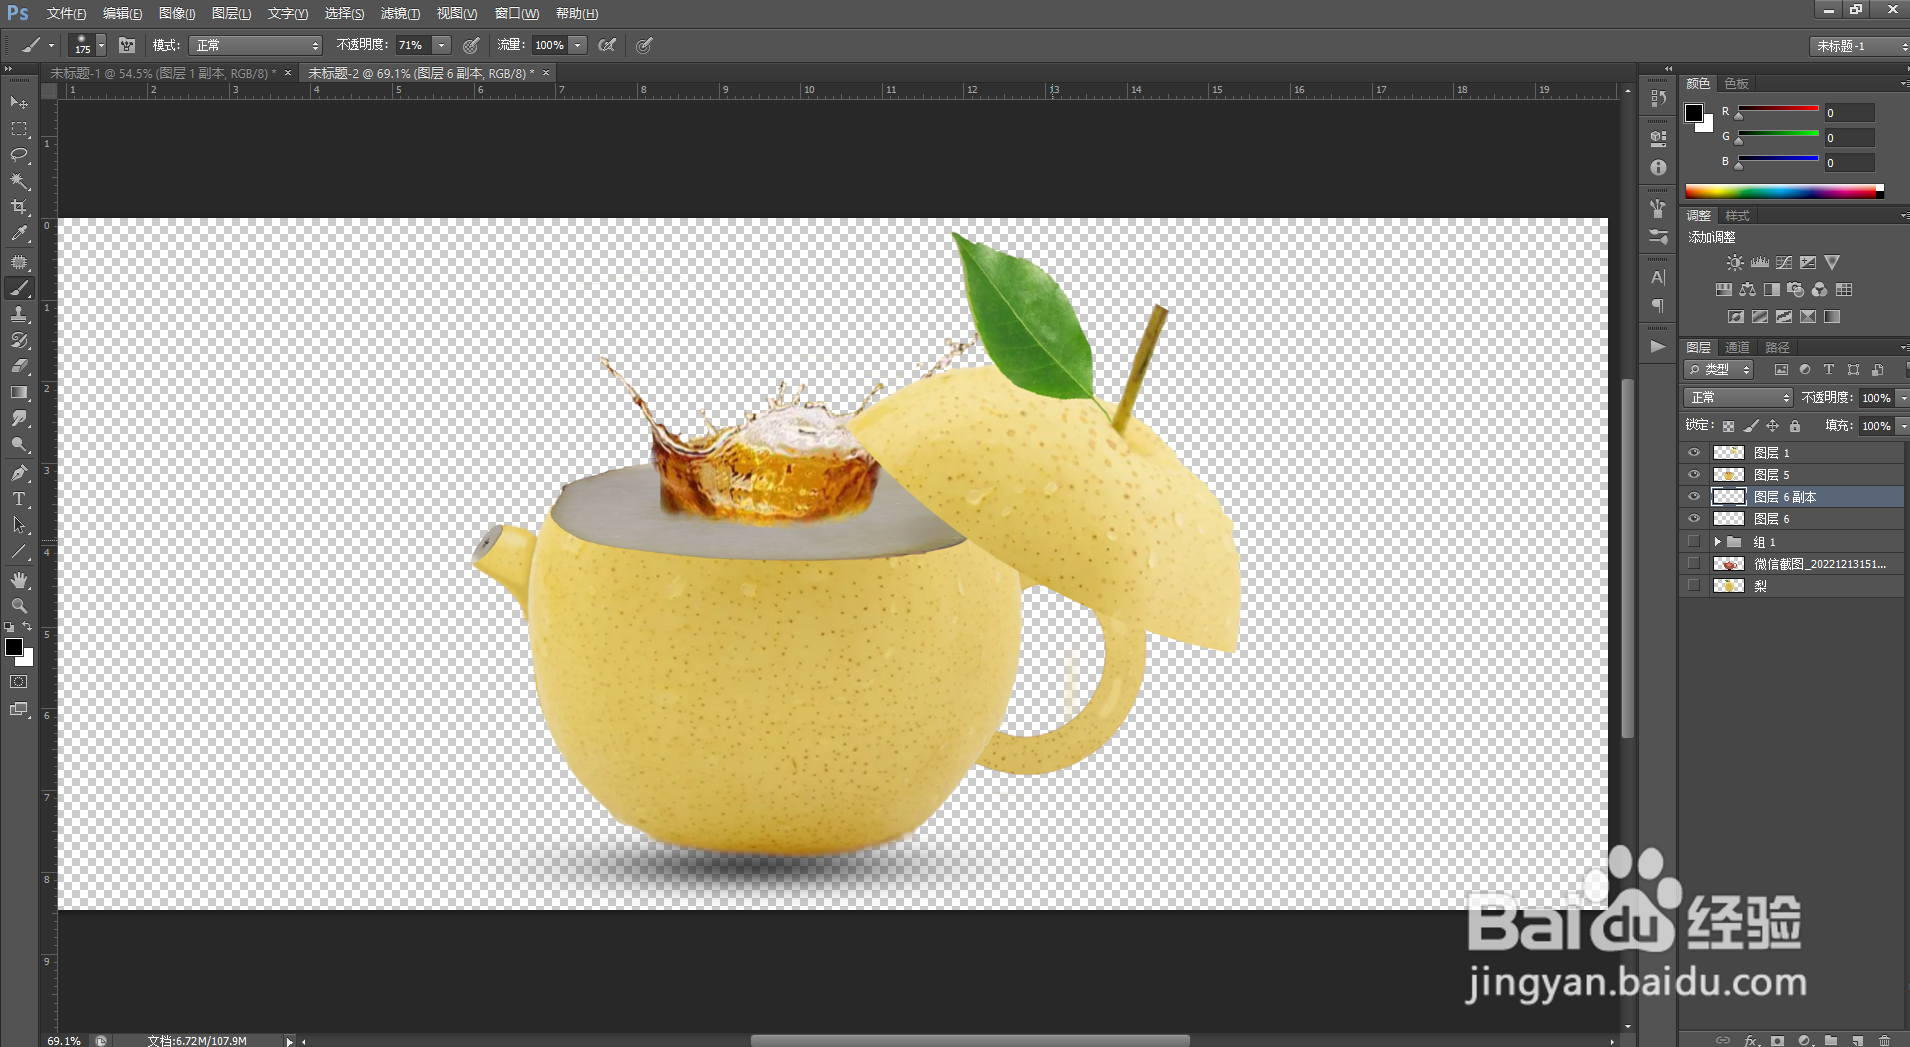Toggle lock all for the layer
The width and height of the screenshot is (1910, 1047).
(1795, 426)
